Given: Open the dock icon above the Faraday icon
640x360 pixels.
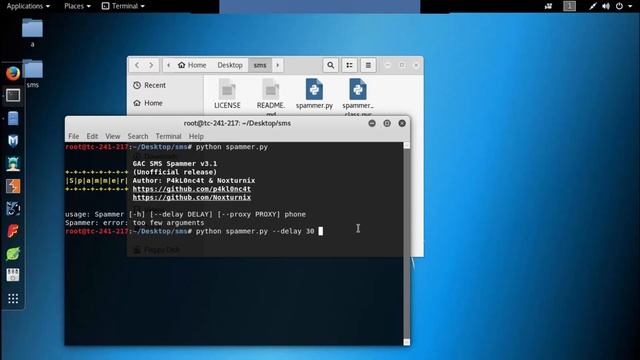Looking at the screenshot, I should [x=13, y=209].
